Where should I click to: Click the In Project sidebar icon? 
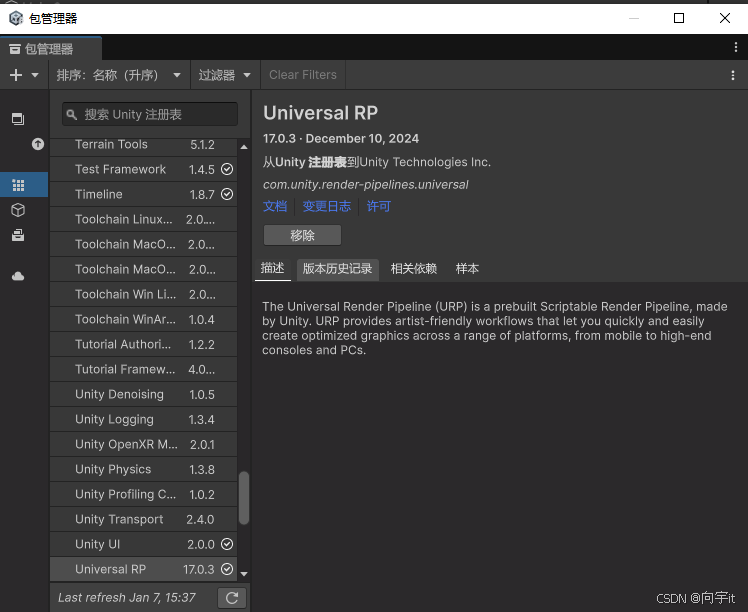point(18,119)
